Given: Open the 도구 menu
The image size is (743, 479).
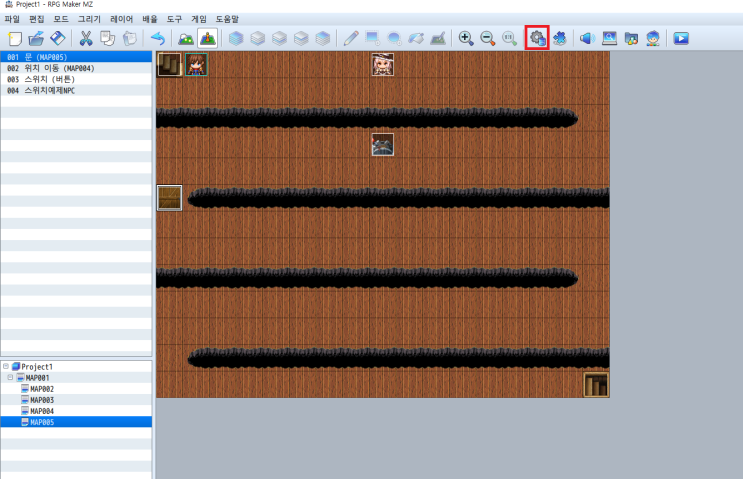Looking at the screenshot, I should coord(174,19).
